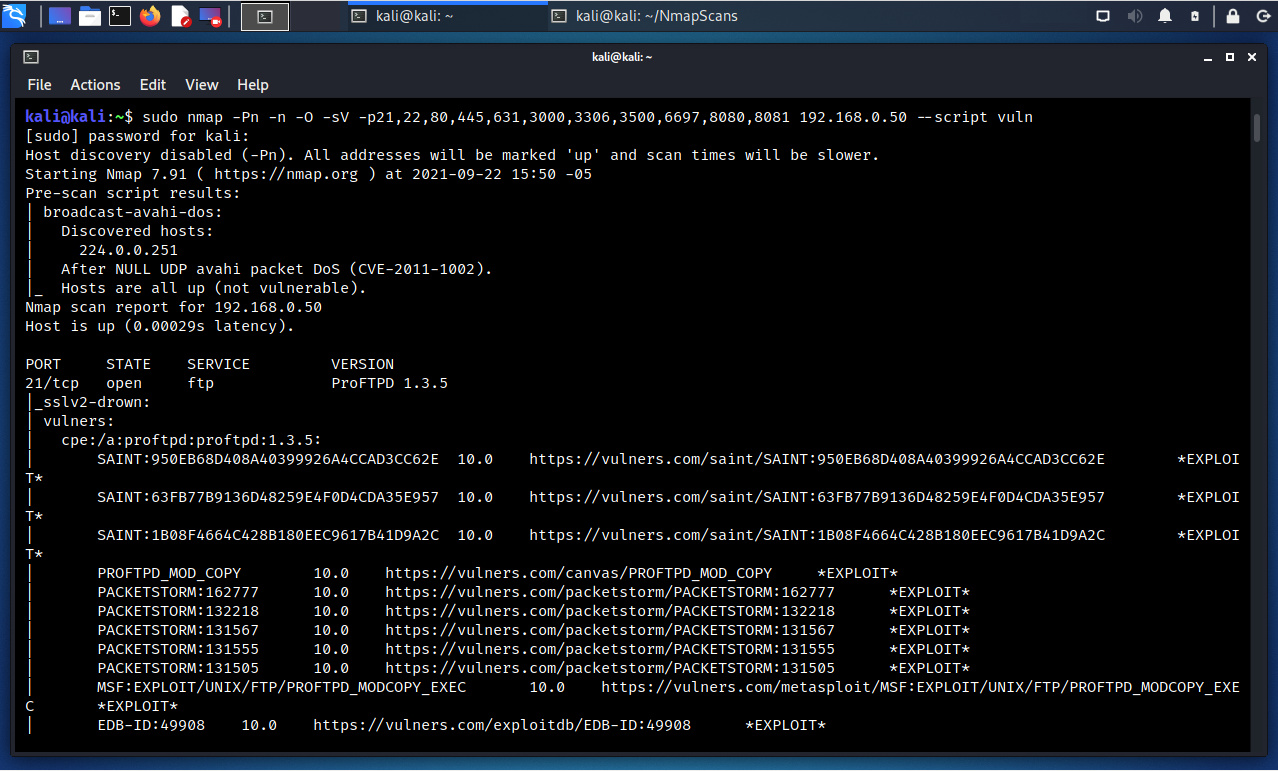Launch Firefox browser from the panel
This screenshot has width=1278, height=771.
point(150,16)
